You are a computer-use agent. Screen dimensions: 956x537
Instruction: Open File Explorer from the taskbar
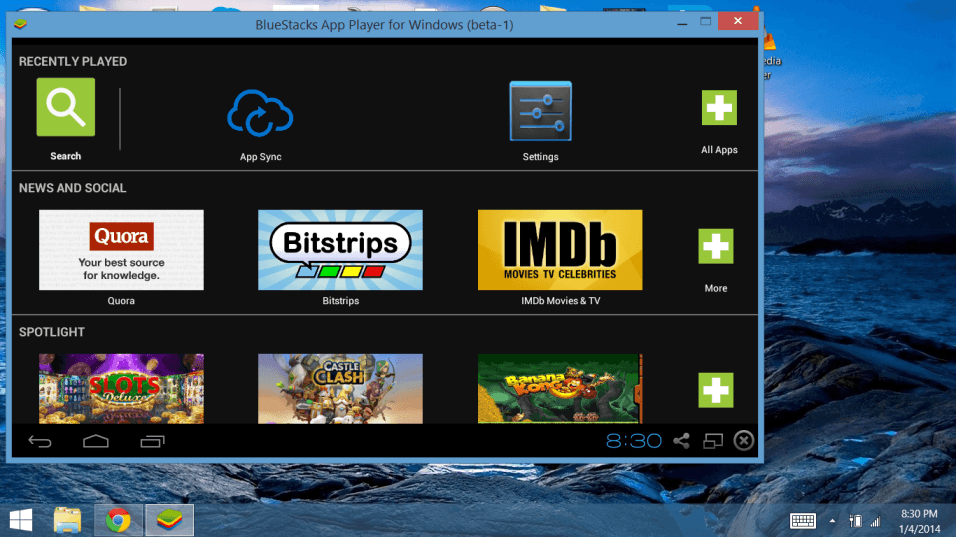pos(67,521)
